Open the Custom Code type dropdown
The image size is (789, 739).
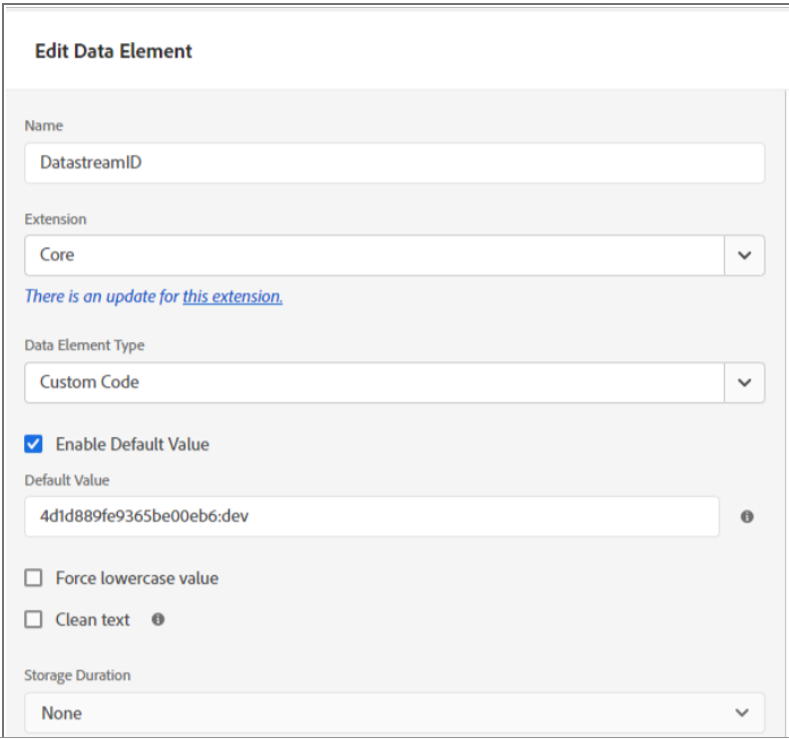click(374, 383)
